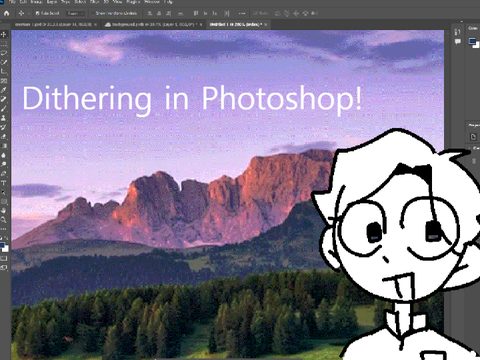This screenshot has width=480, height=360.
Task: Select the Move tool in the toolbar
Action: tap(4, 34)
